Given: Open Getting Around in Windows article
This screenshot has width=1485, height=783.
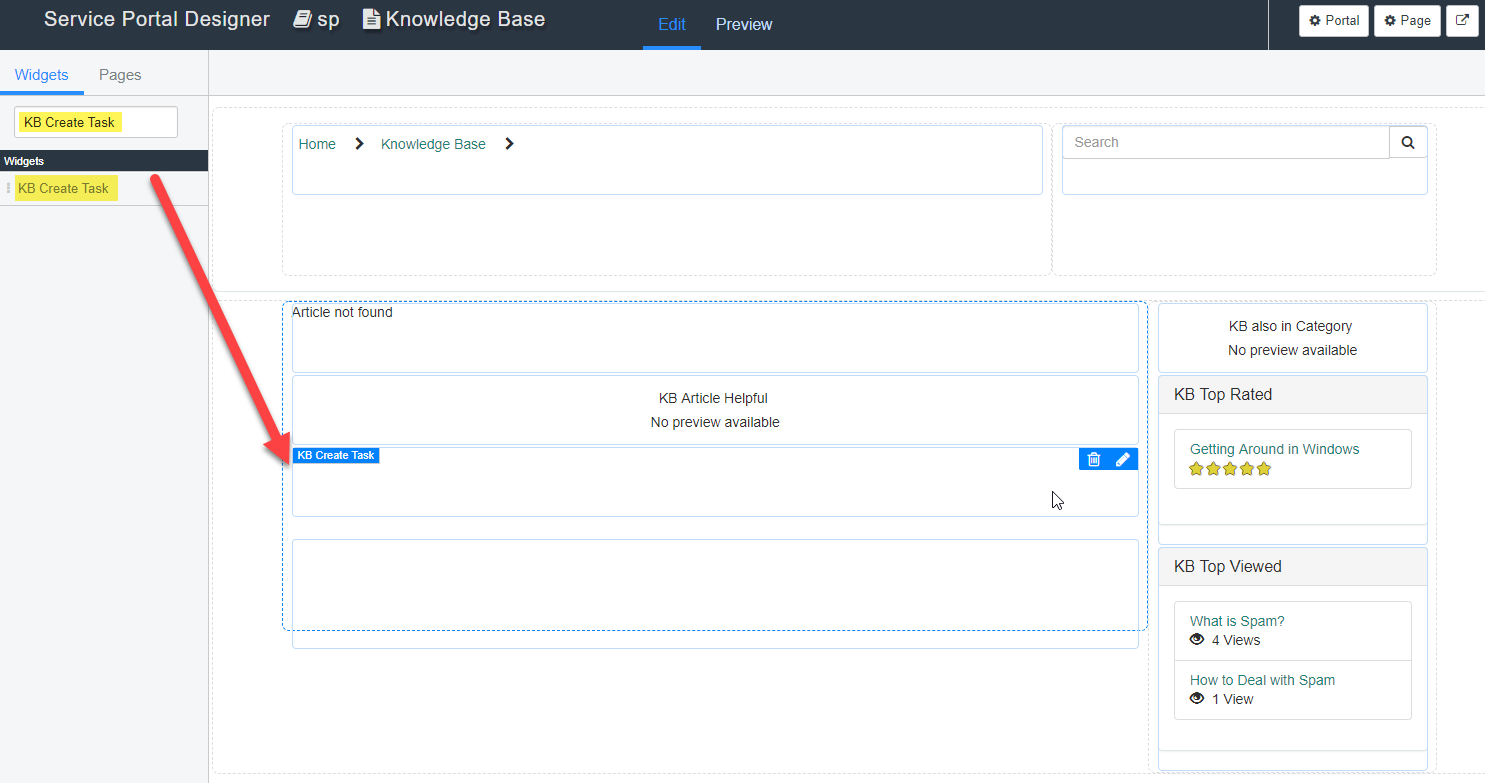Looking at the screenshot, I should pyautogui.click(x=1274, y=449).
